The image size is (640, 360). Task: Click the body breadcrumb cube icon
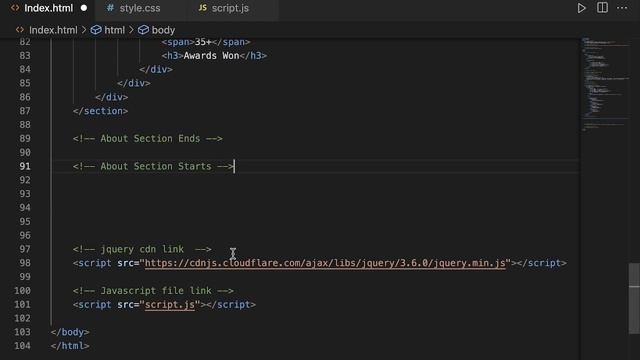click(143, 30)
